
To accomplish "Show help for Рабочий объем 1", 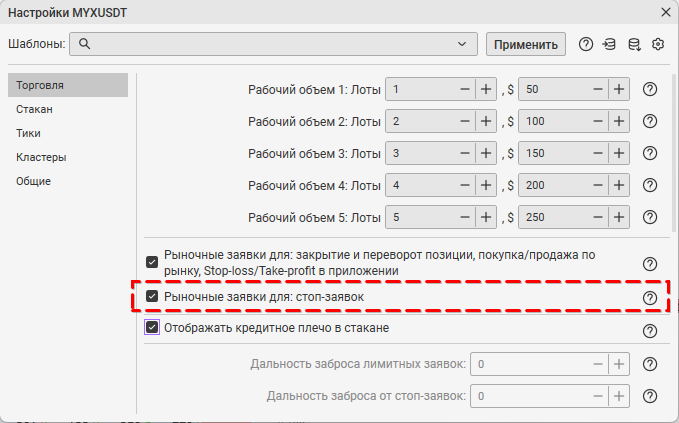I will [x=650, y=90].
